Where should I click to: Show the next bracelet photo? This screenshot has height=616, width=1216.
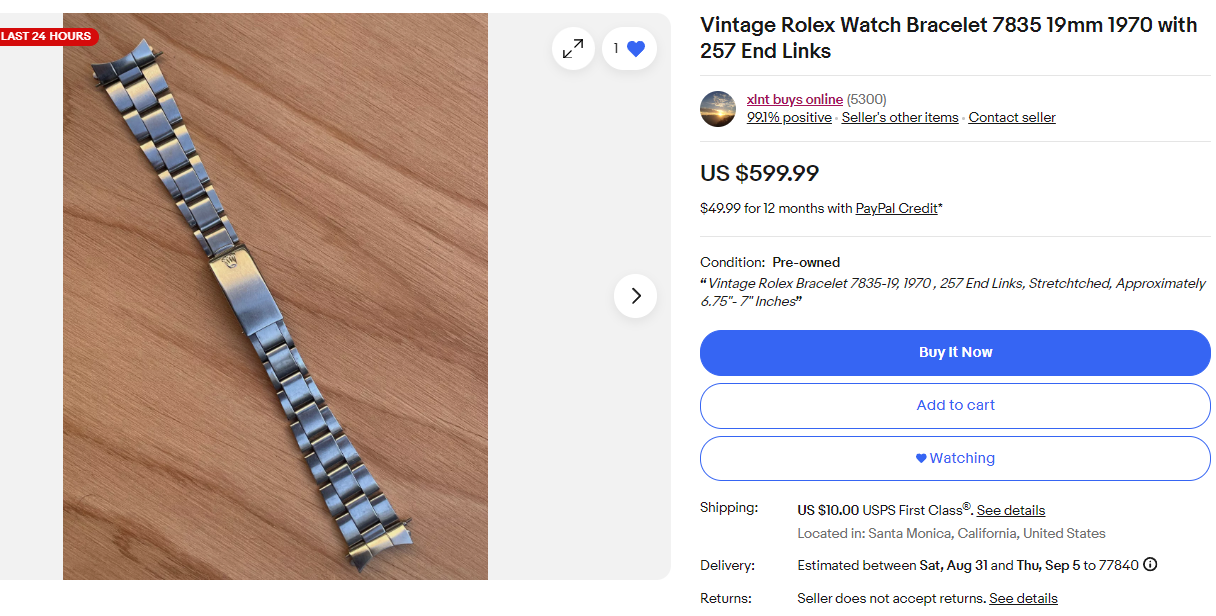(x=635, y=296)
